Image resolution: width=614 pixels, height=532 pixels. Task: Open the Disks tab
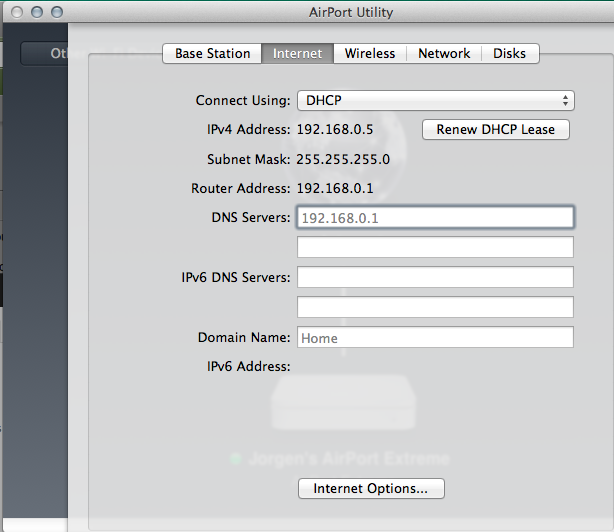pos(509,53)
